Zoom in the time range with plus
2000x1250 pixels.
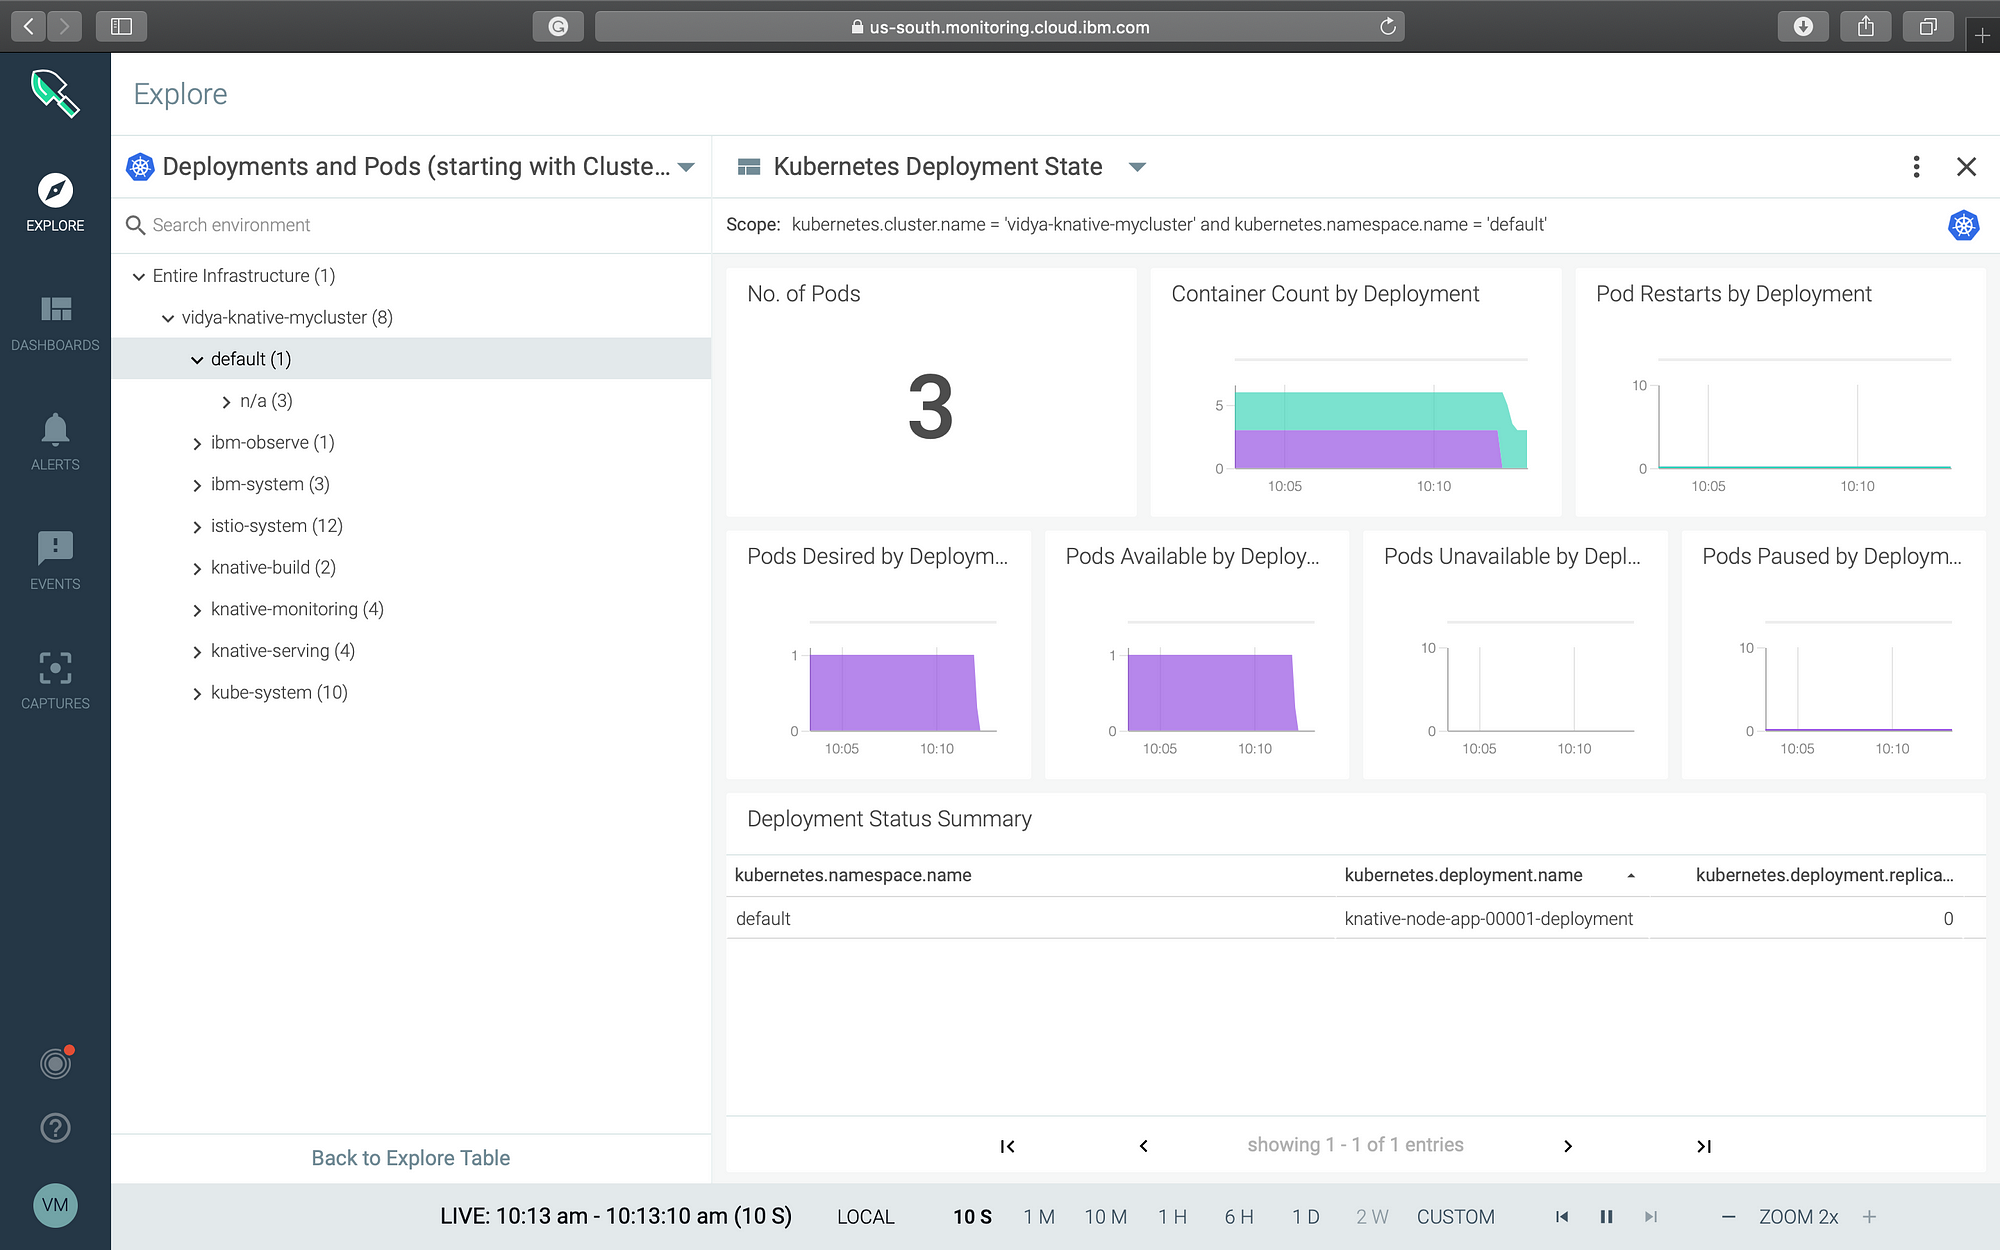point(1869,1217)
